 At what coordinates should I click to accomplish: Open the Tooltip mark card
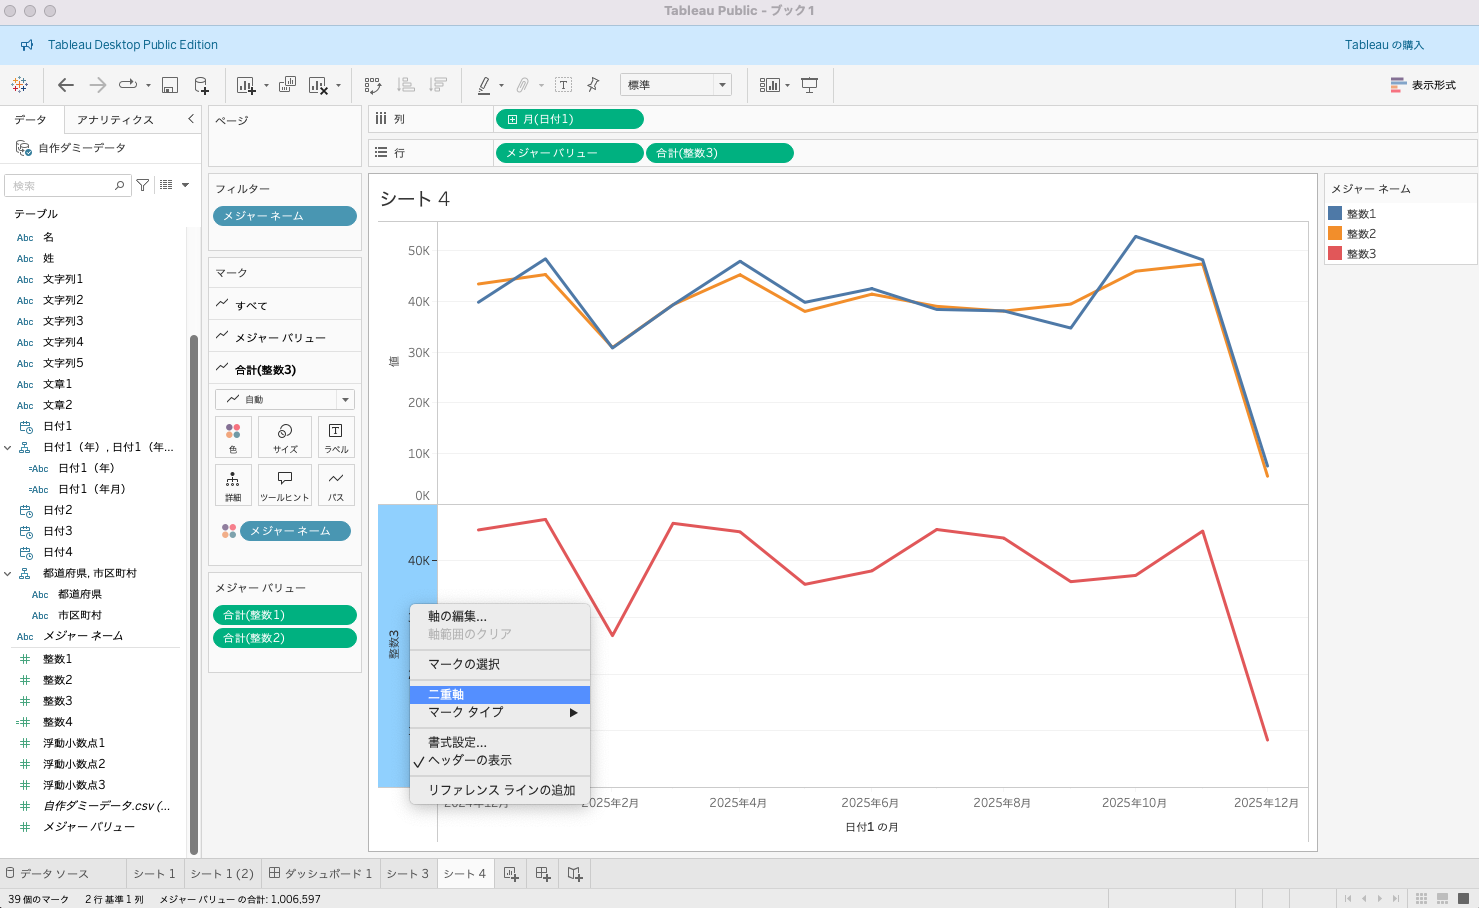[285, 484]
